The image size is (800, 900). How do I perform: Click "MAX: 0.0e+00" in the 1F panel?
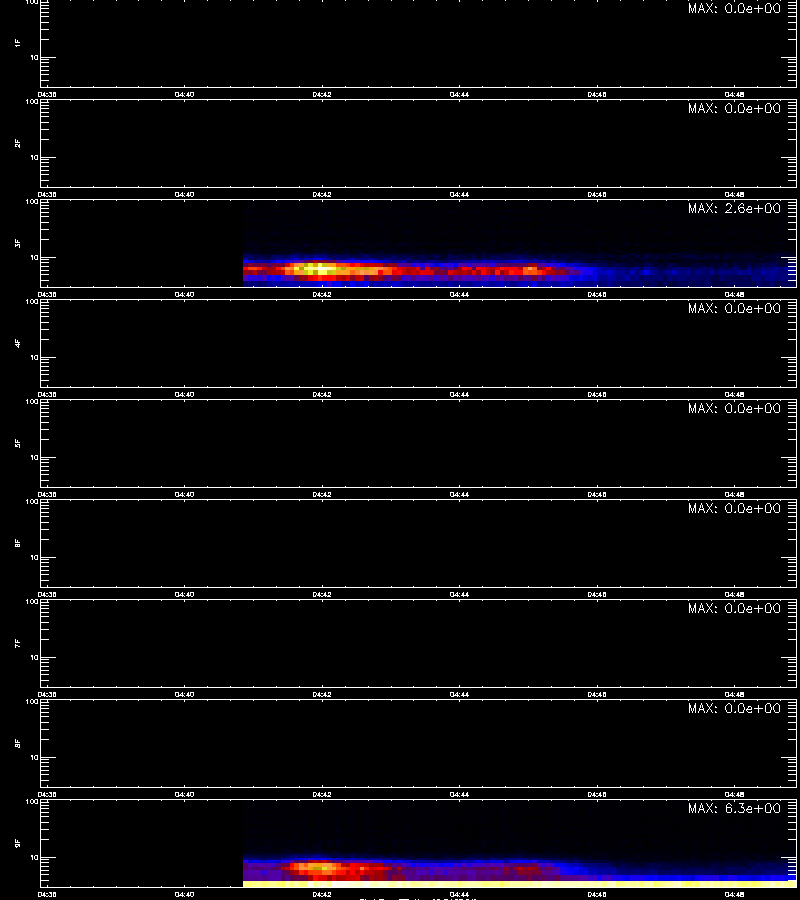734,8
